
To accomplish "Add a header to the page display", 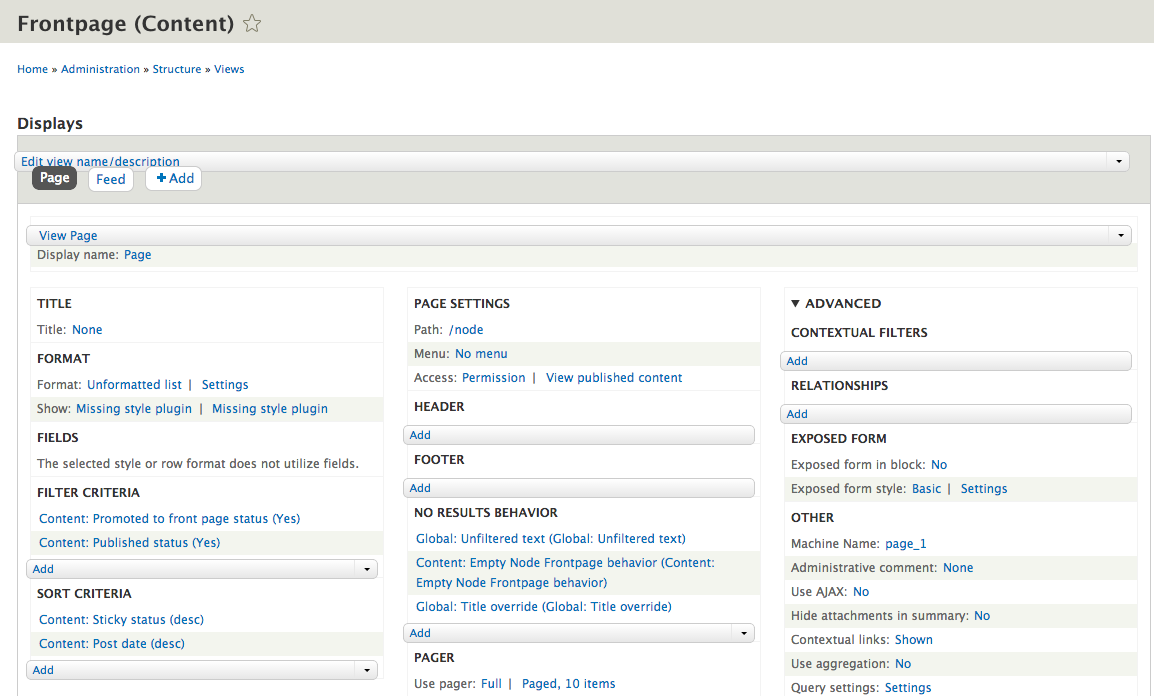I will pyautogui.click(x=420, y=434).
